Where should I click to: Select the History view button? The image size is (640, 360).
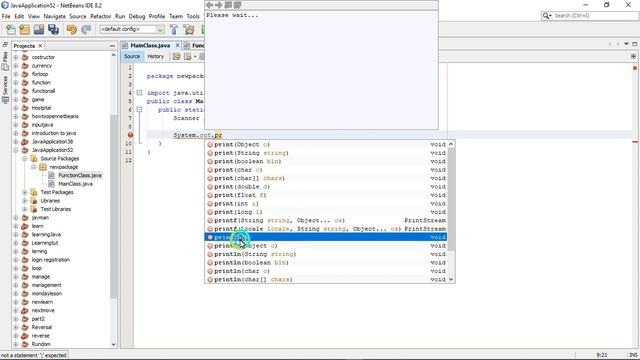coord(156,56)
